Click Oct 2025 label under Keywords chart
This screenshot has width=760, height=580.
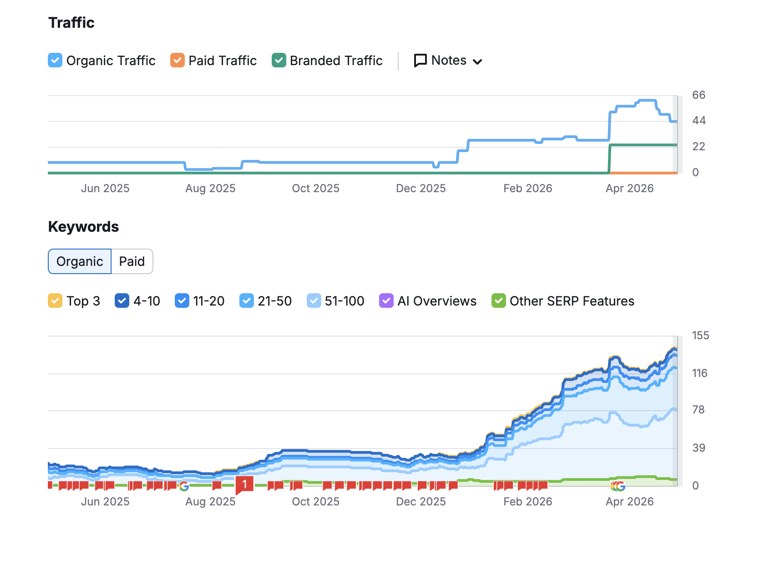(316, 502)
